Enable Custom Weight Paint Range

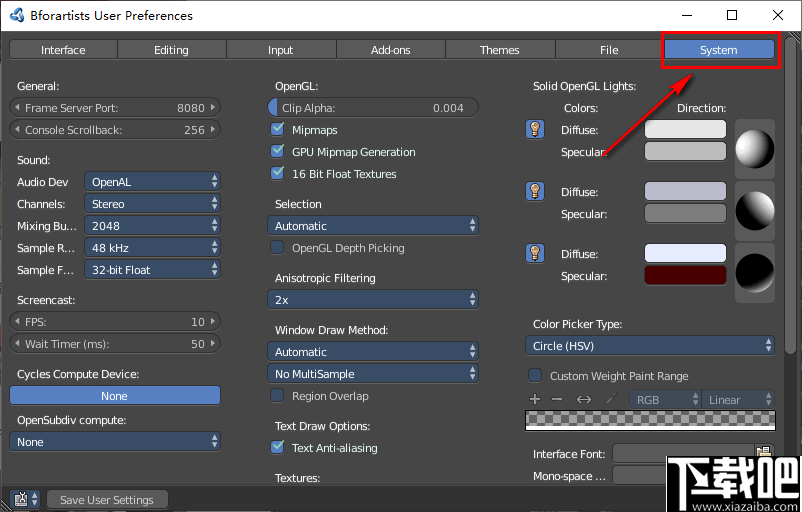coord(535,376)
